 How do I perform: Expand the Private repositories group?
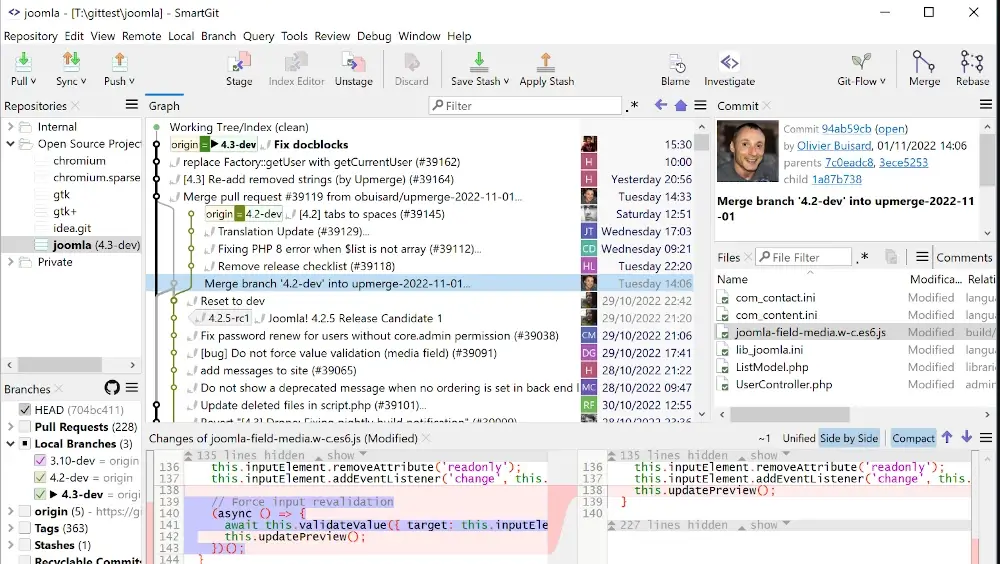(11, 262)
